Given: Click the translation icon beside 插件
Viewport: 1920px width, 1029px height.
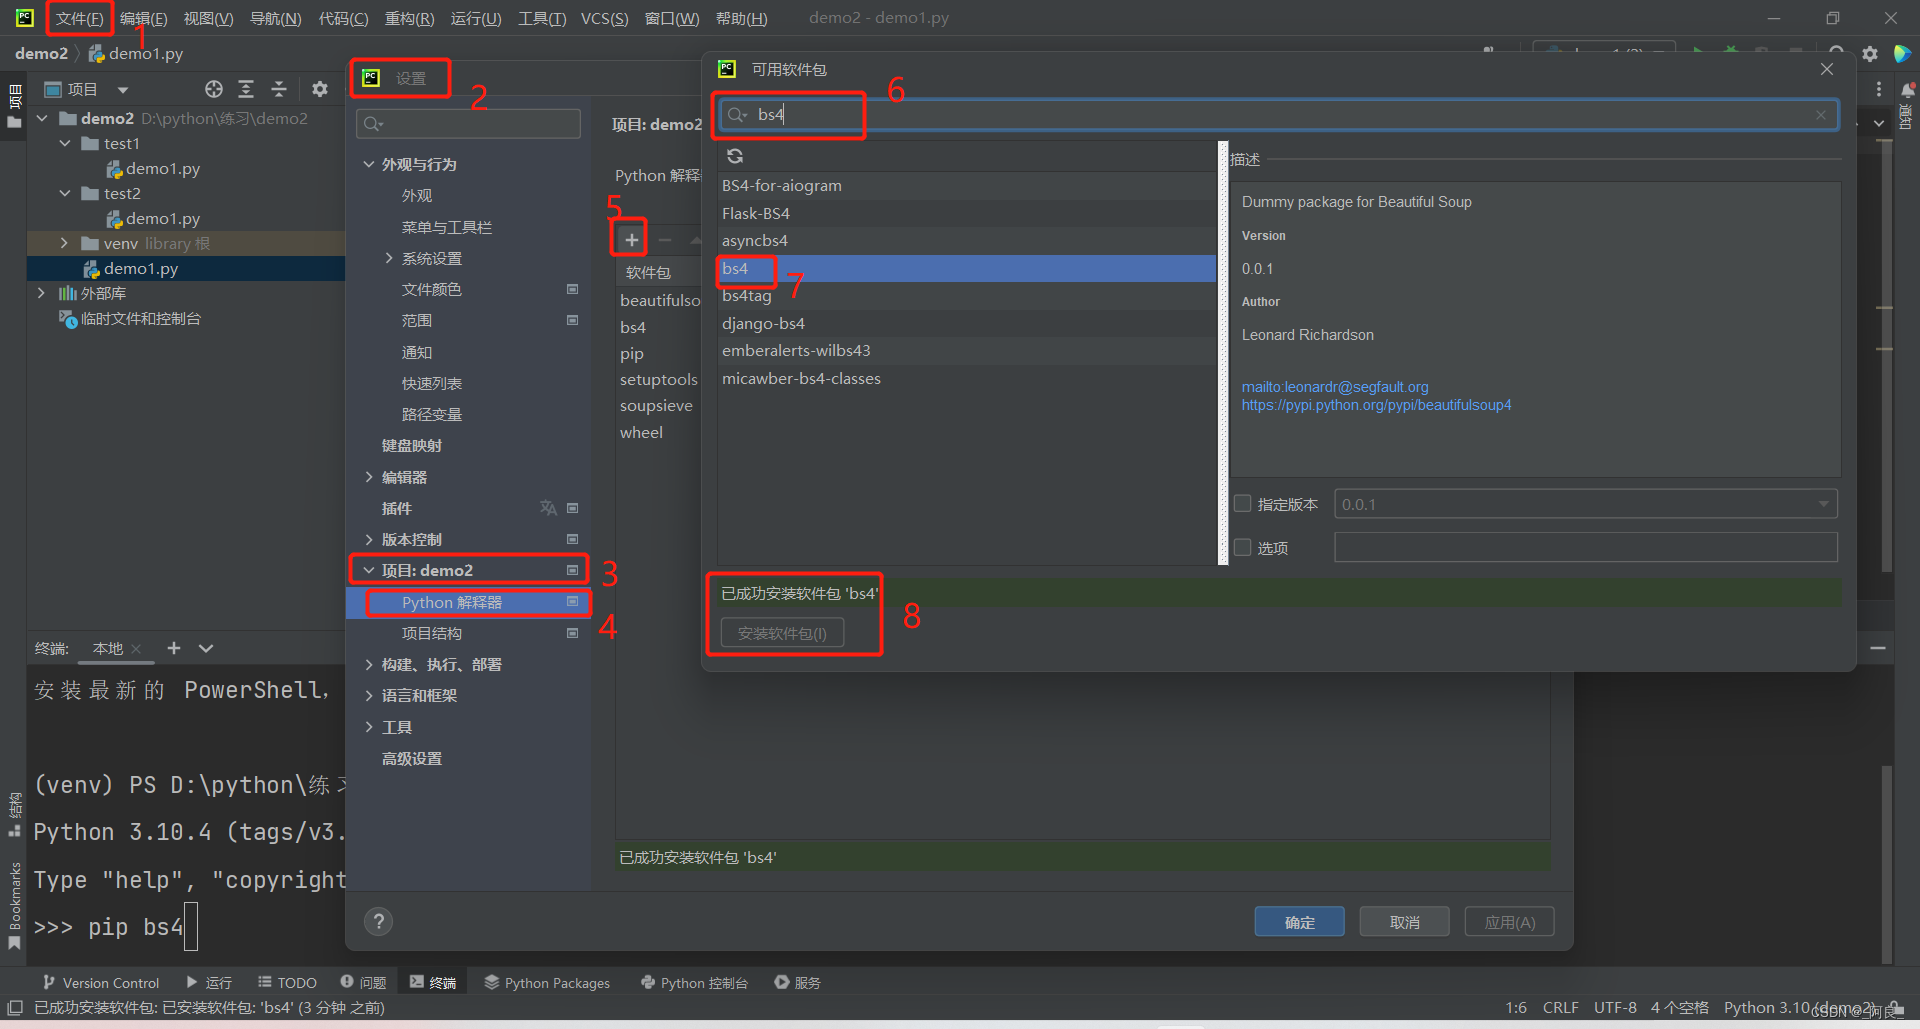Looking at the screenshot, I should (x=548, y=508).
